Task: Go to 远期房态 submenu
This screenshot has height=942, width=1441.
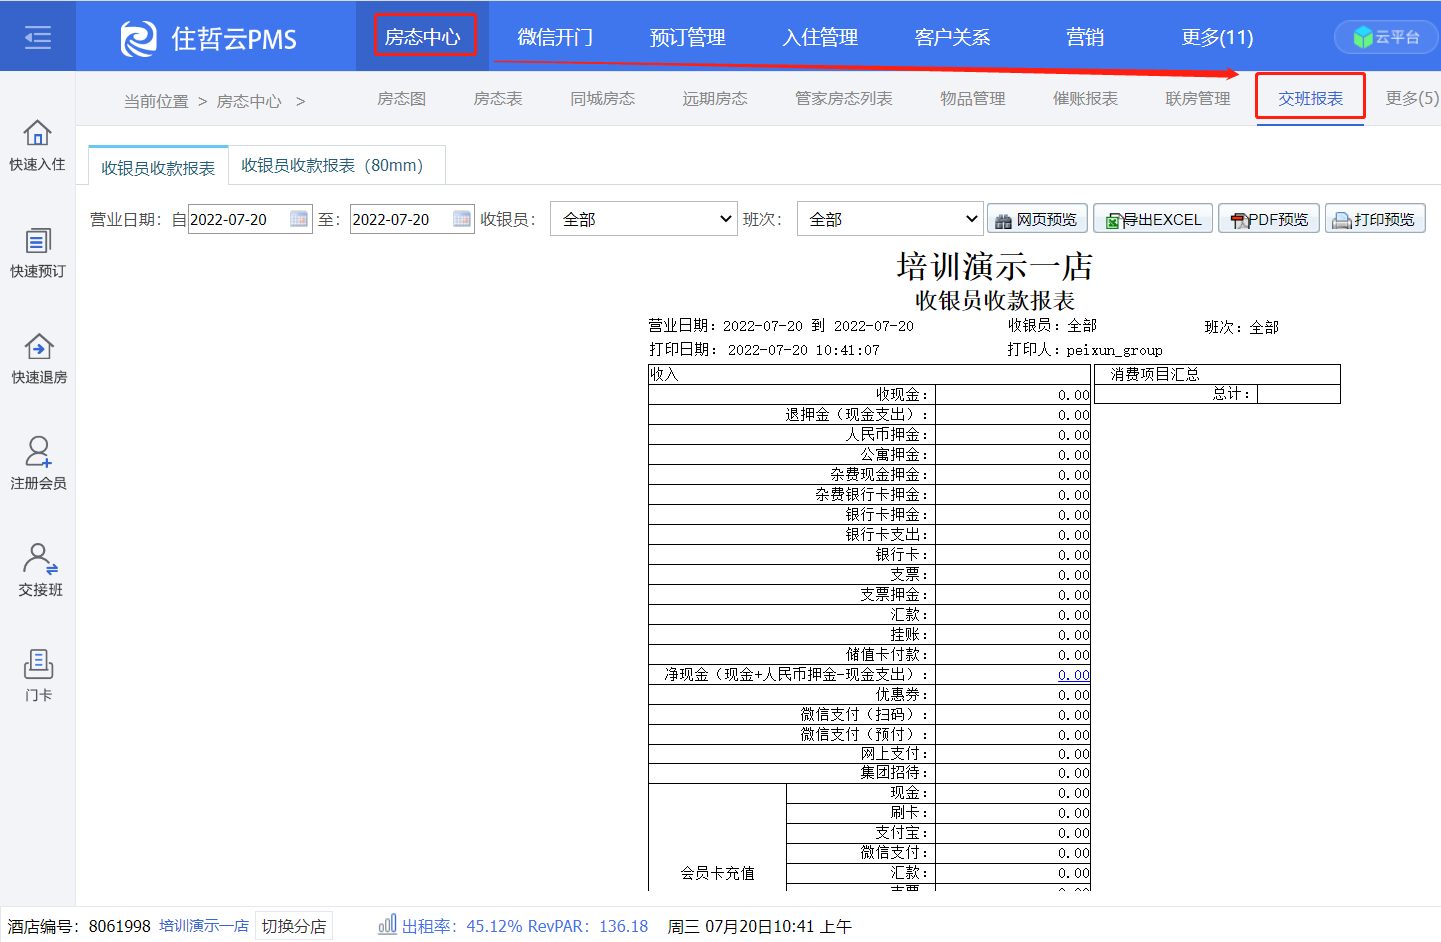Action: click(x=715, y=98)
